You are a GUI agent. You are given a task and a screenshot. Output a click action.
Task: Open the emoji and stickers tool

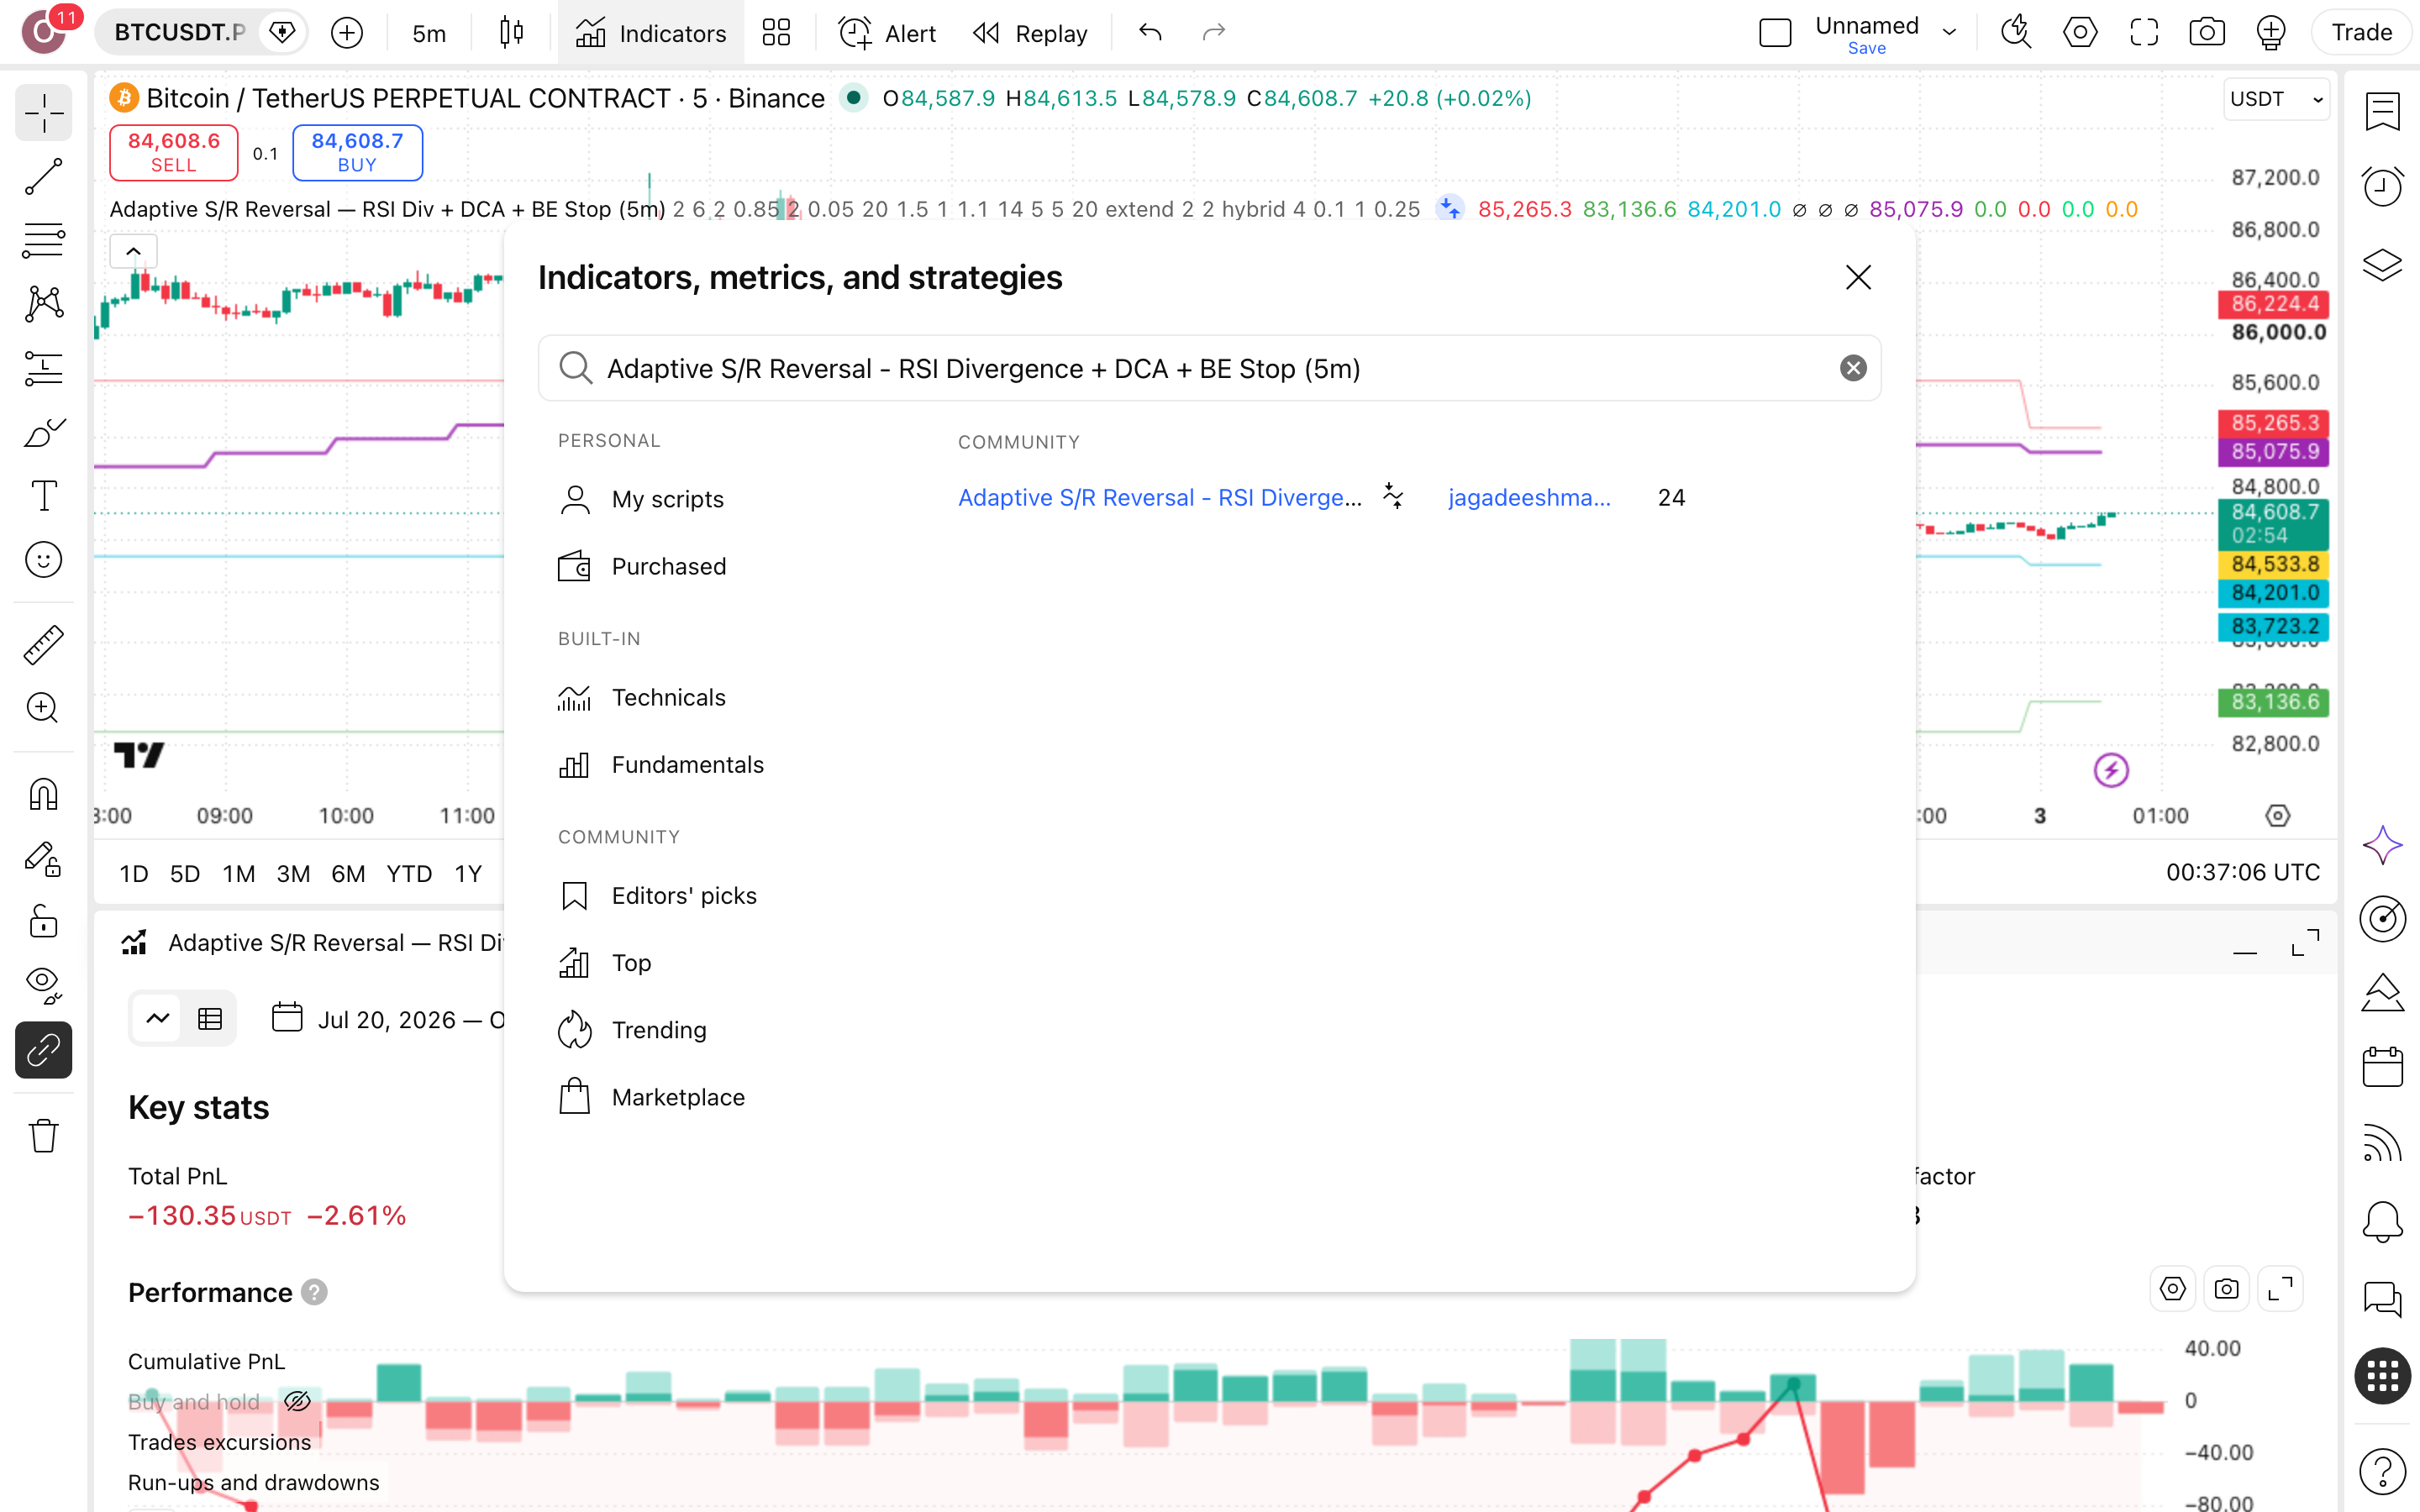click(43, 559)
